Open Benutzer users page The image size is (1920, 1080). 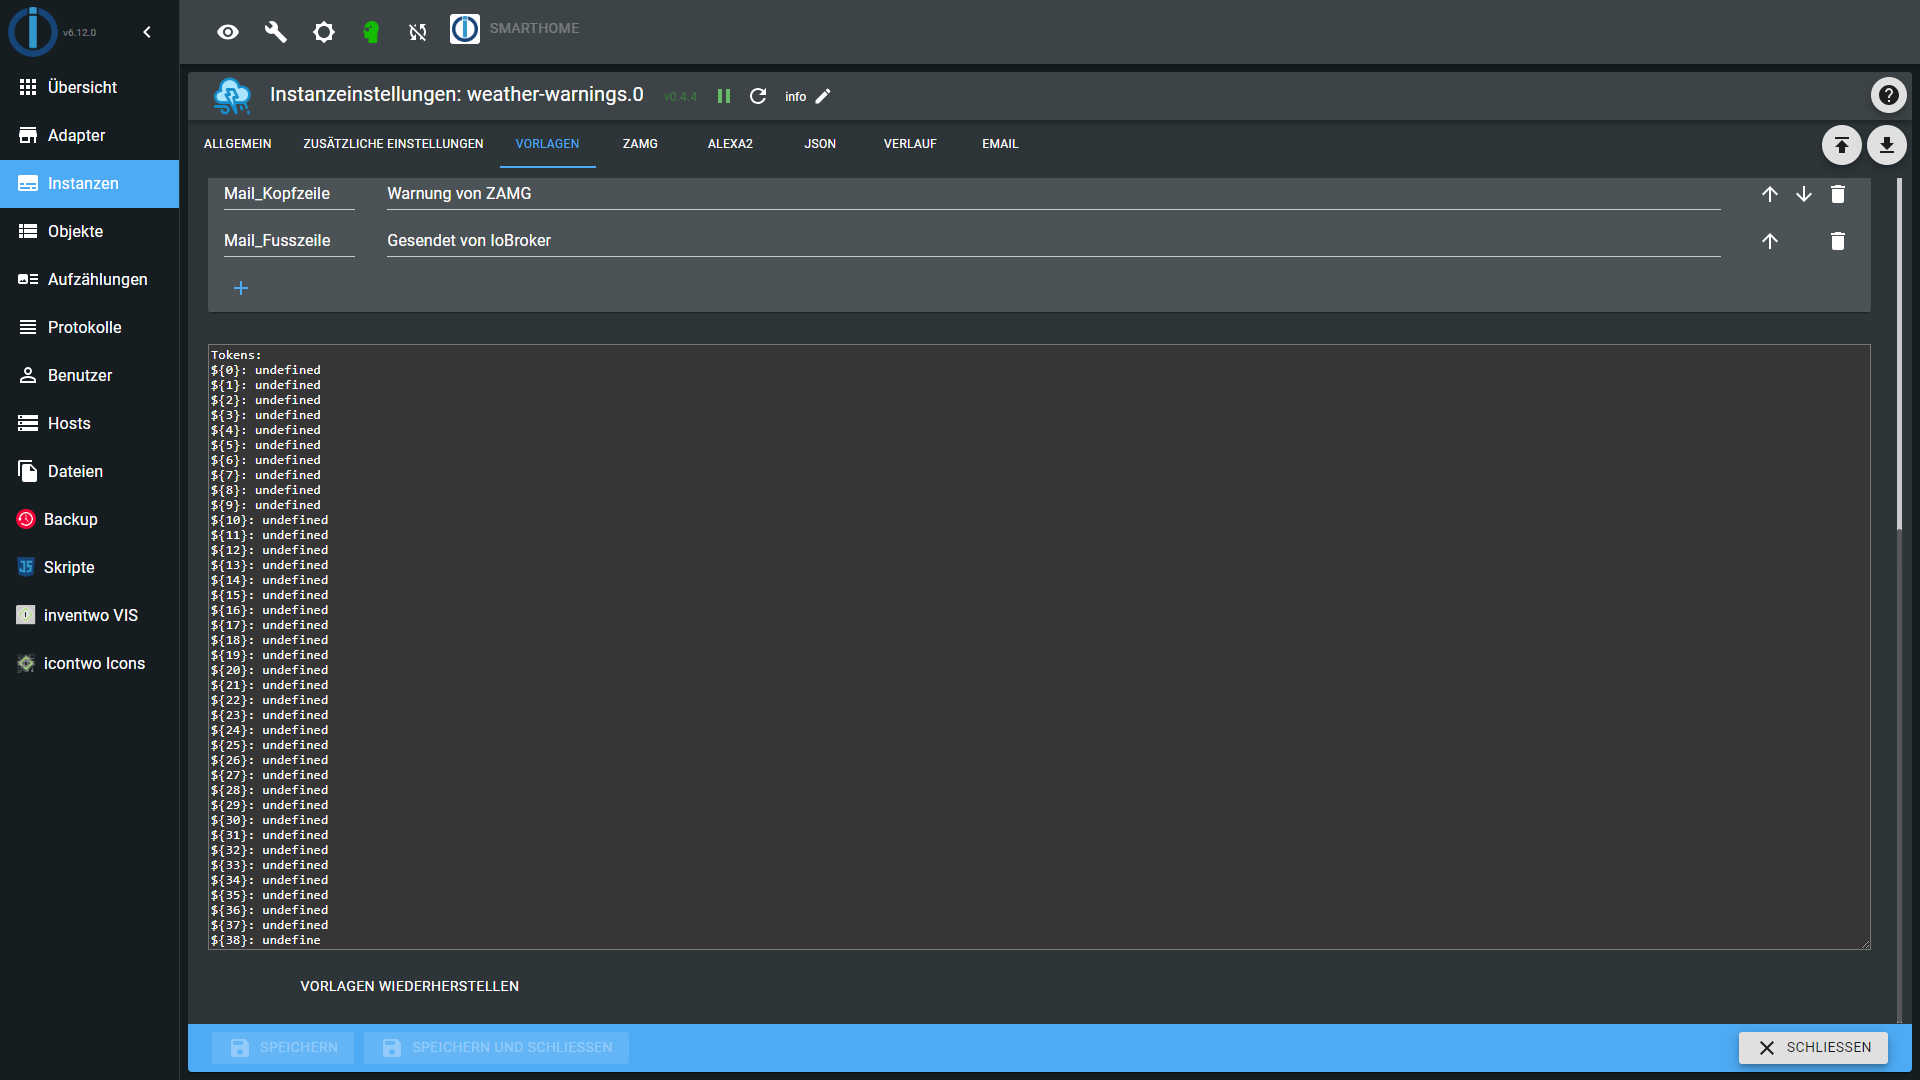tap(89, 376)
